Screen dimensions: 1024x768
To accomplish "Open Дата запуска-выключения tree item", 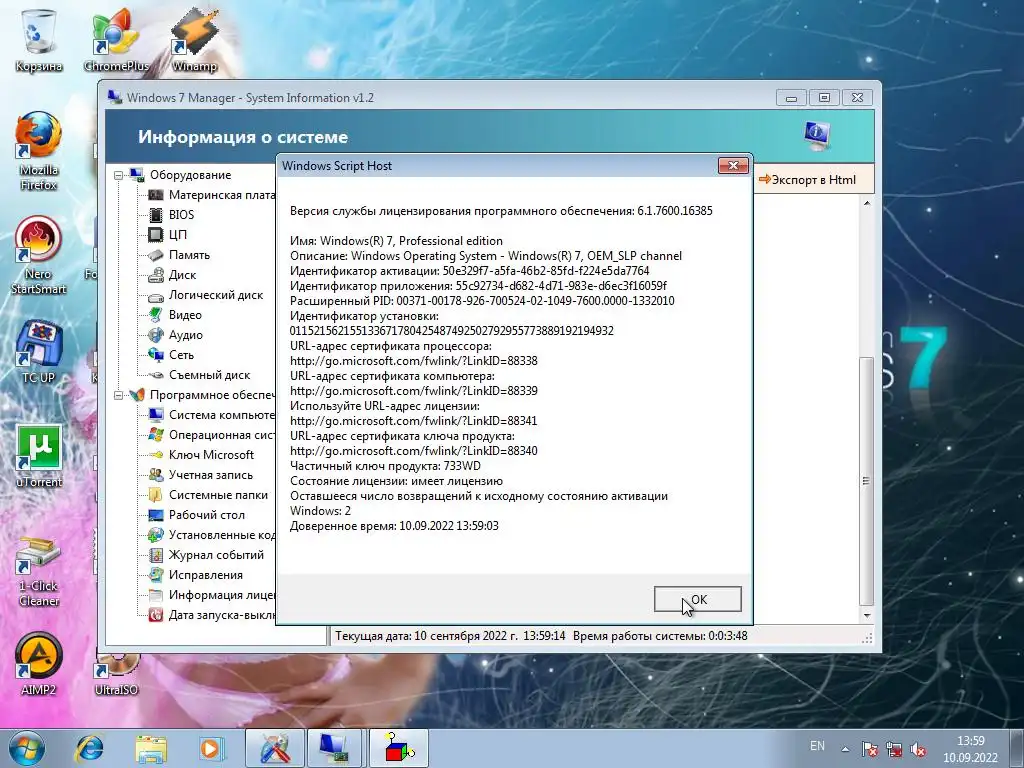I will click(x=221, y=615).
